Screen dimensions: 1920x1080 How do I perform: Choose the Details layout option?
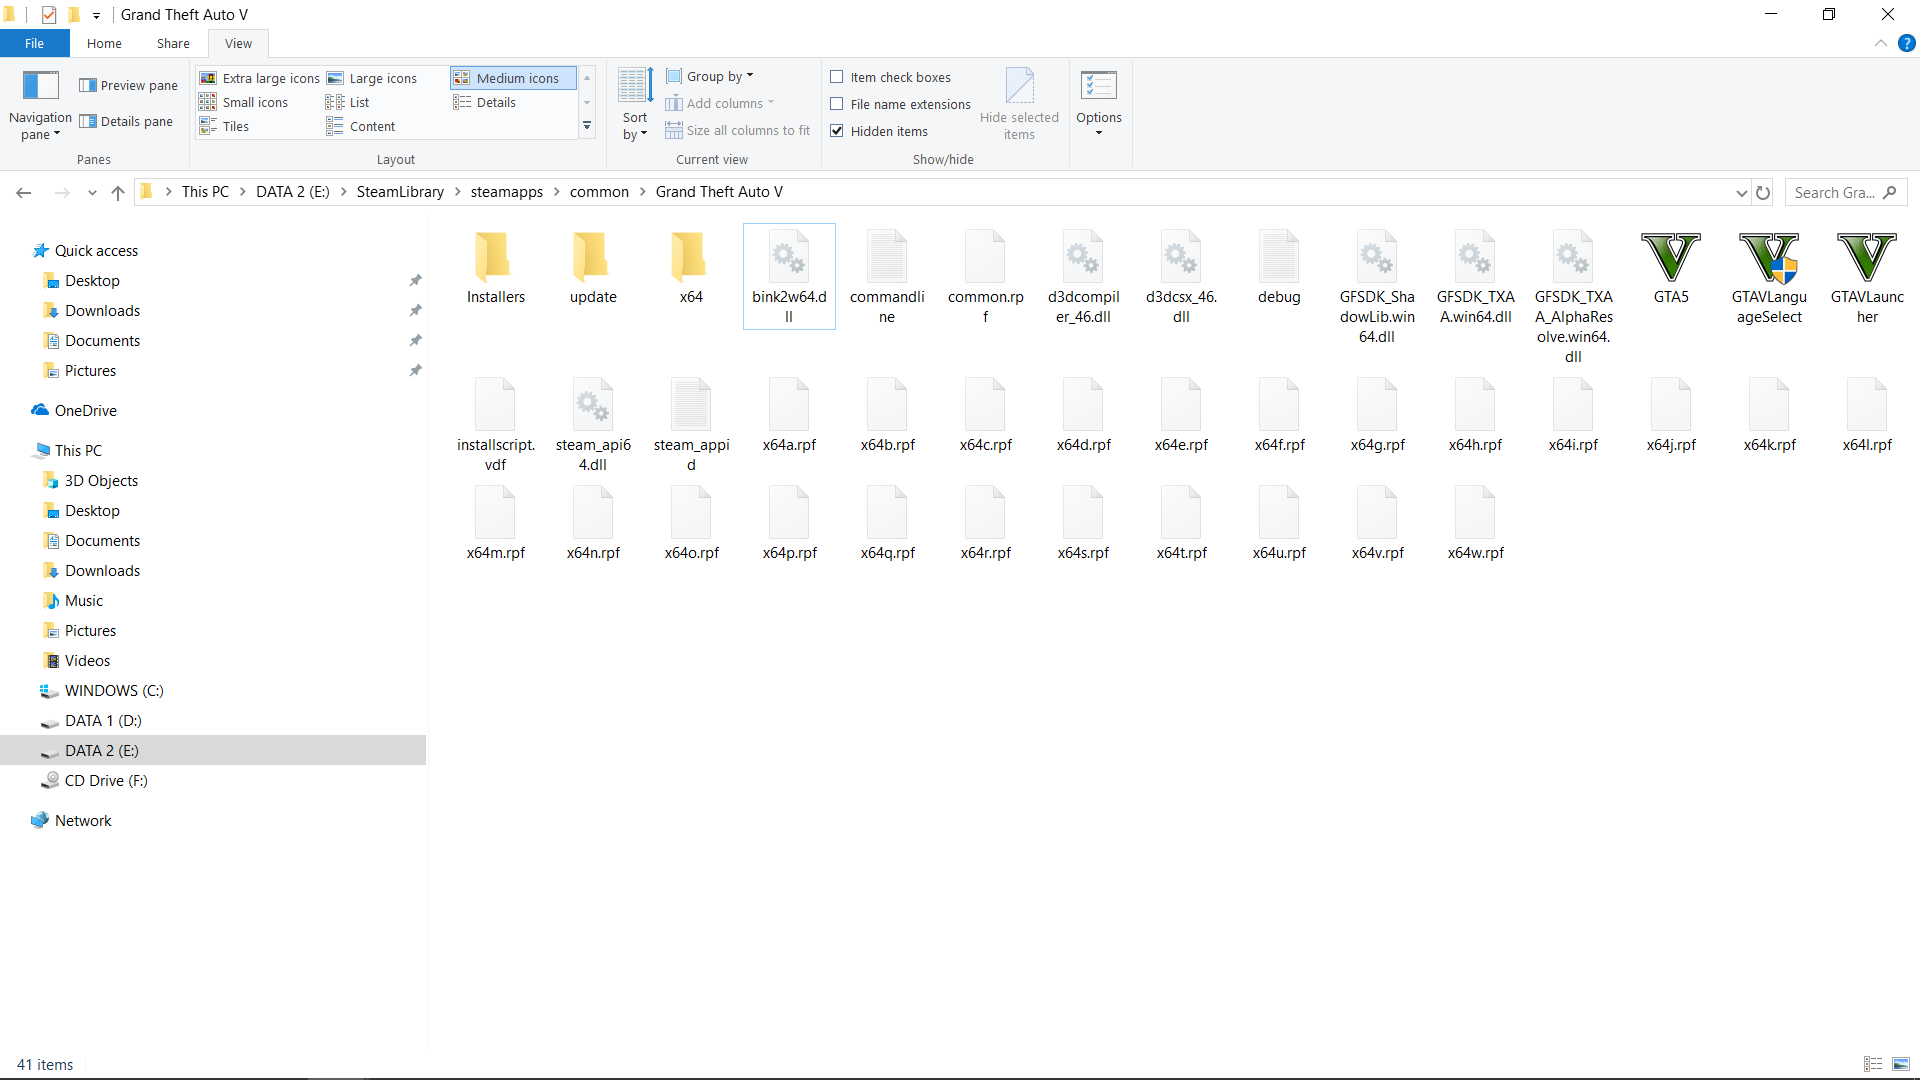coord(486,102)
